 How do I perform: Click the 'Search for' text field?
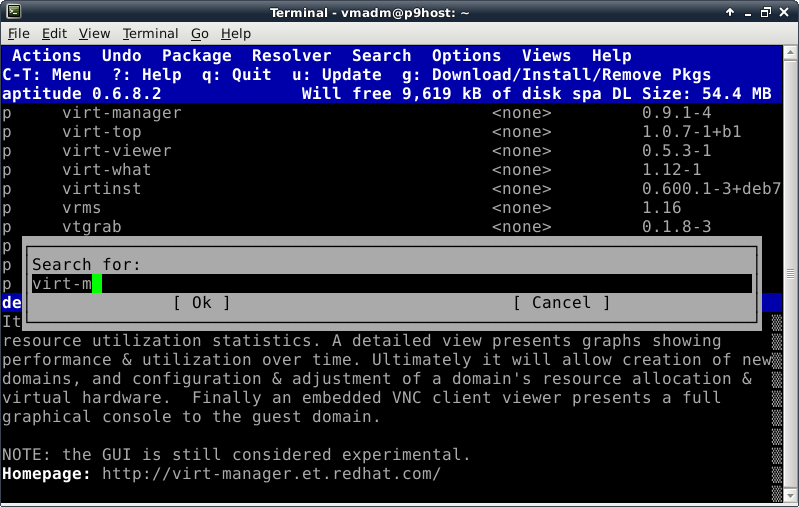[x=390, y=284]
